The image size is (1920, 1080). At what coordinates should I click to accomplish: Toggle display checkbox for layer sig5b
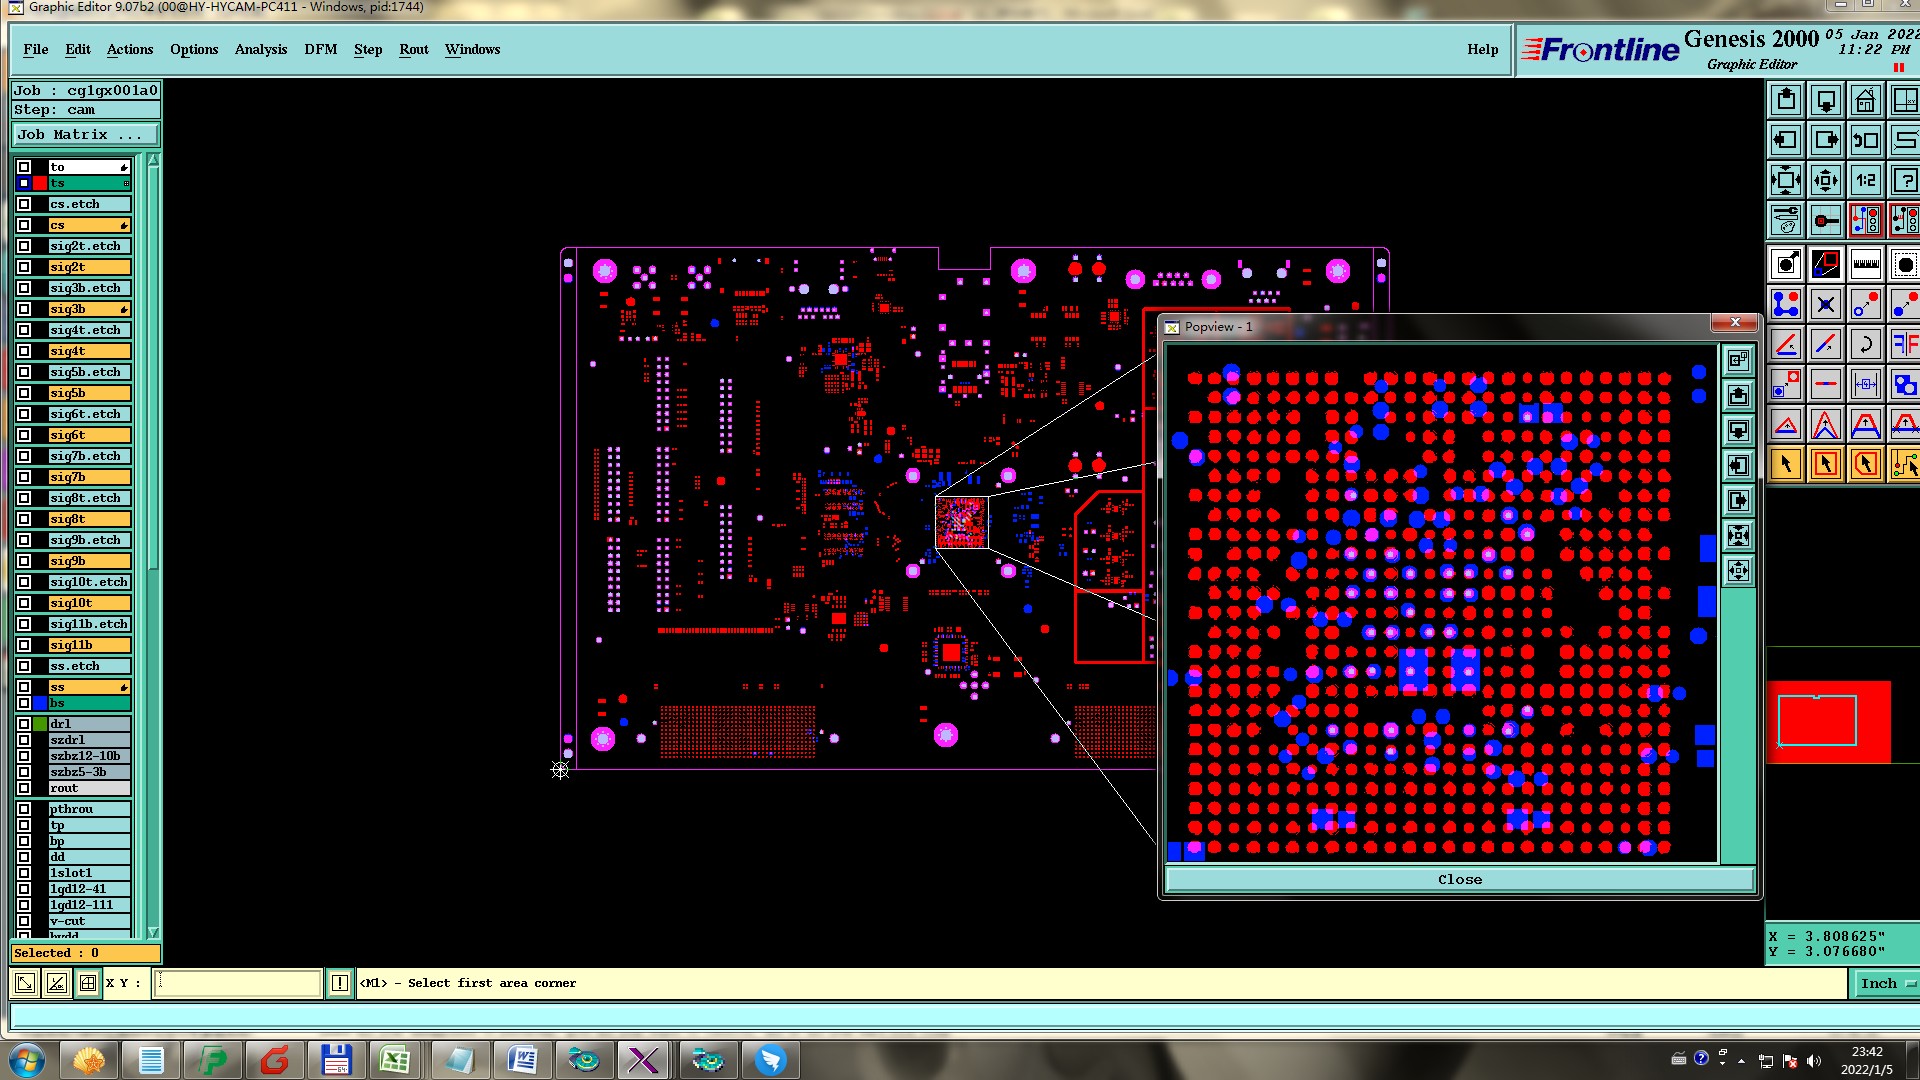(x=25, y=393)
